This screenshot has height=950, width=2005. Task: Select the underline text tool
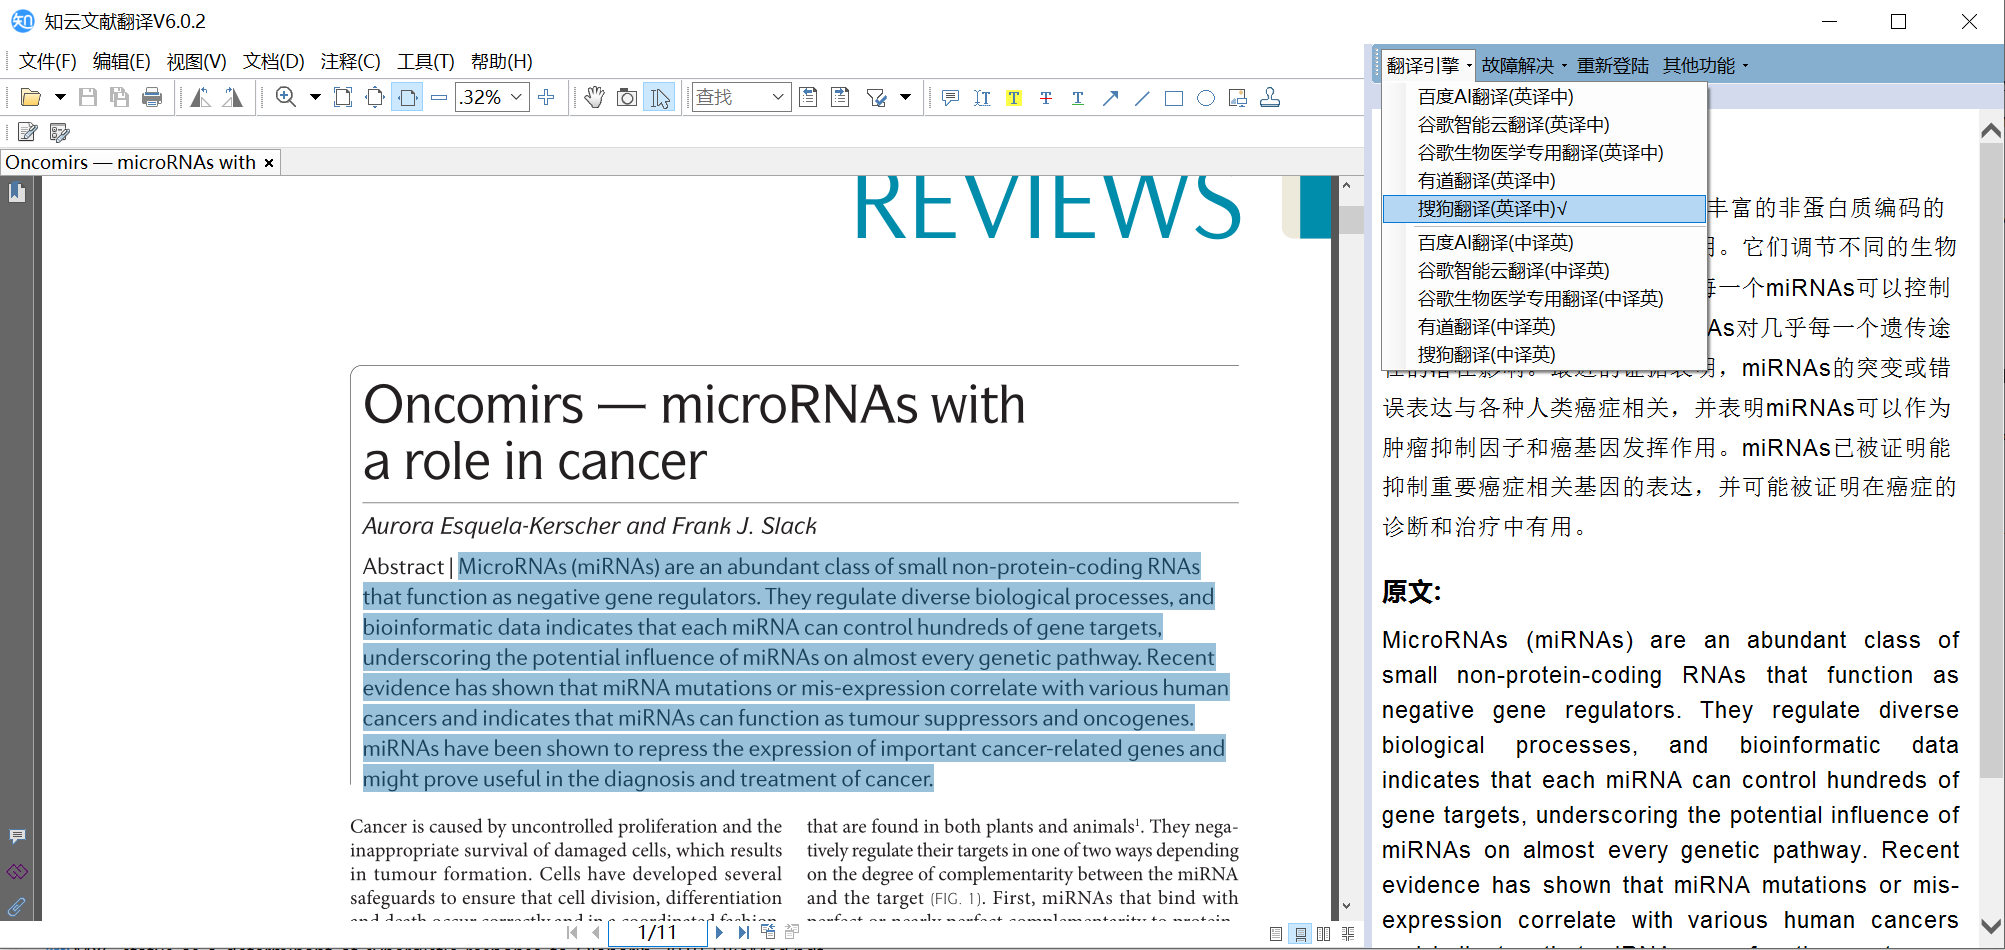tap(1078, 97)
